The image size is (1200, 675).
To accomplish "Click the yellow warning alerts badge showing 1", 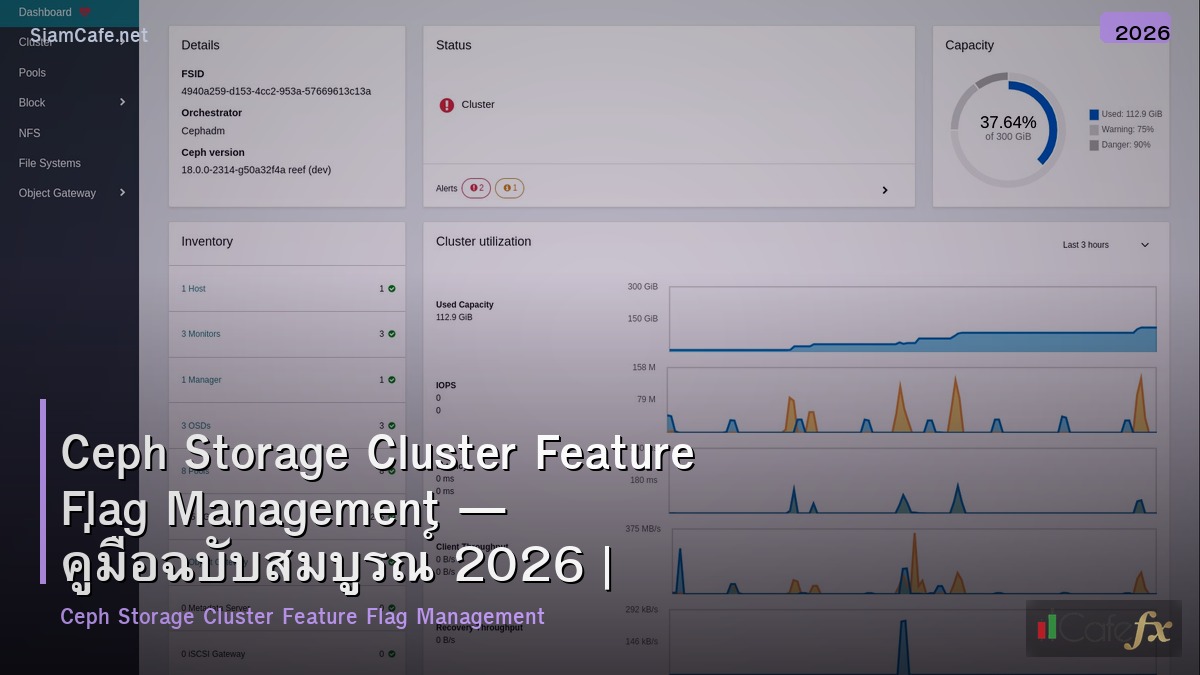I will pos(509,188).
